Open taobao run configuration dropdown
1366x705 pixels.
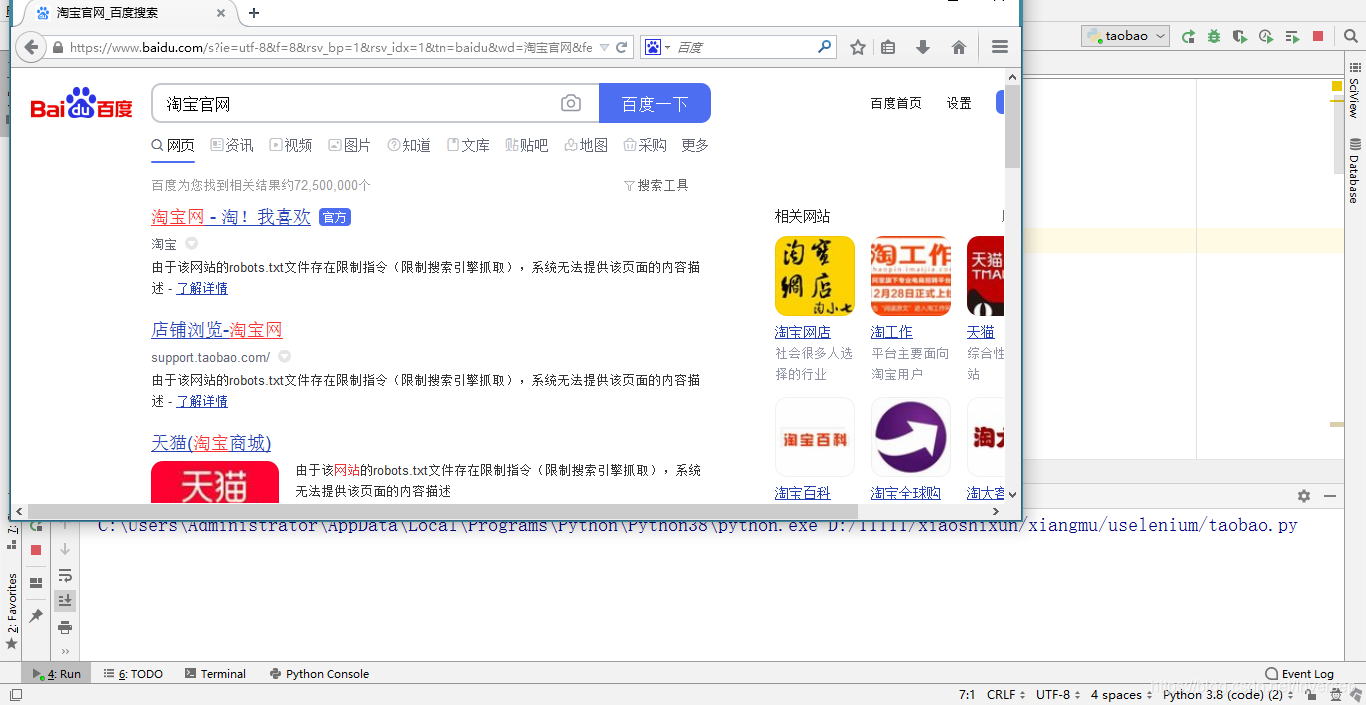pos(1126,36)
